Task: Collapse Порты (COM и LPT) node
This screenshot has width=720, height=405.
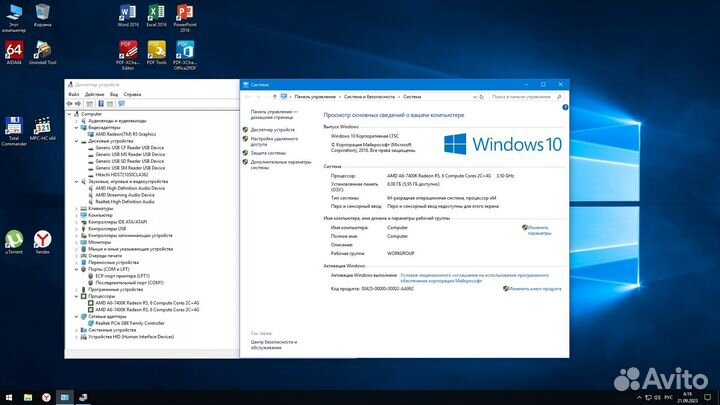Action: click(x=77, y=269)
